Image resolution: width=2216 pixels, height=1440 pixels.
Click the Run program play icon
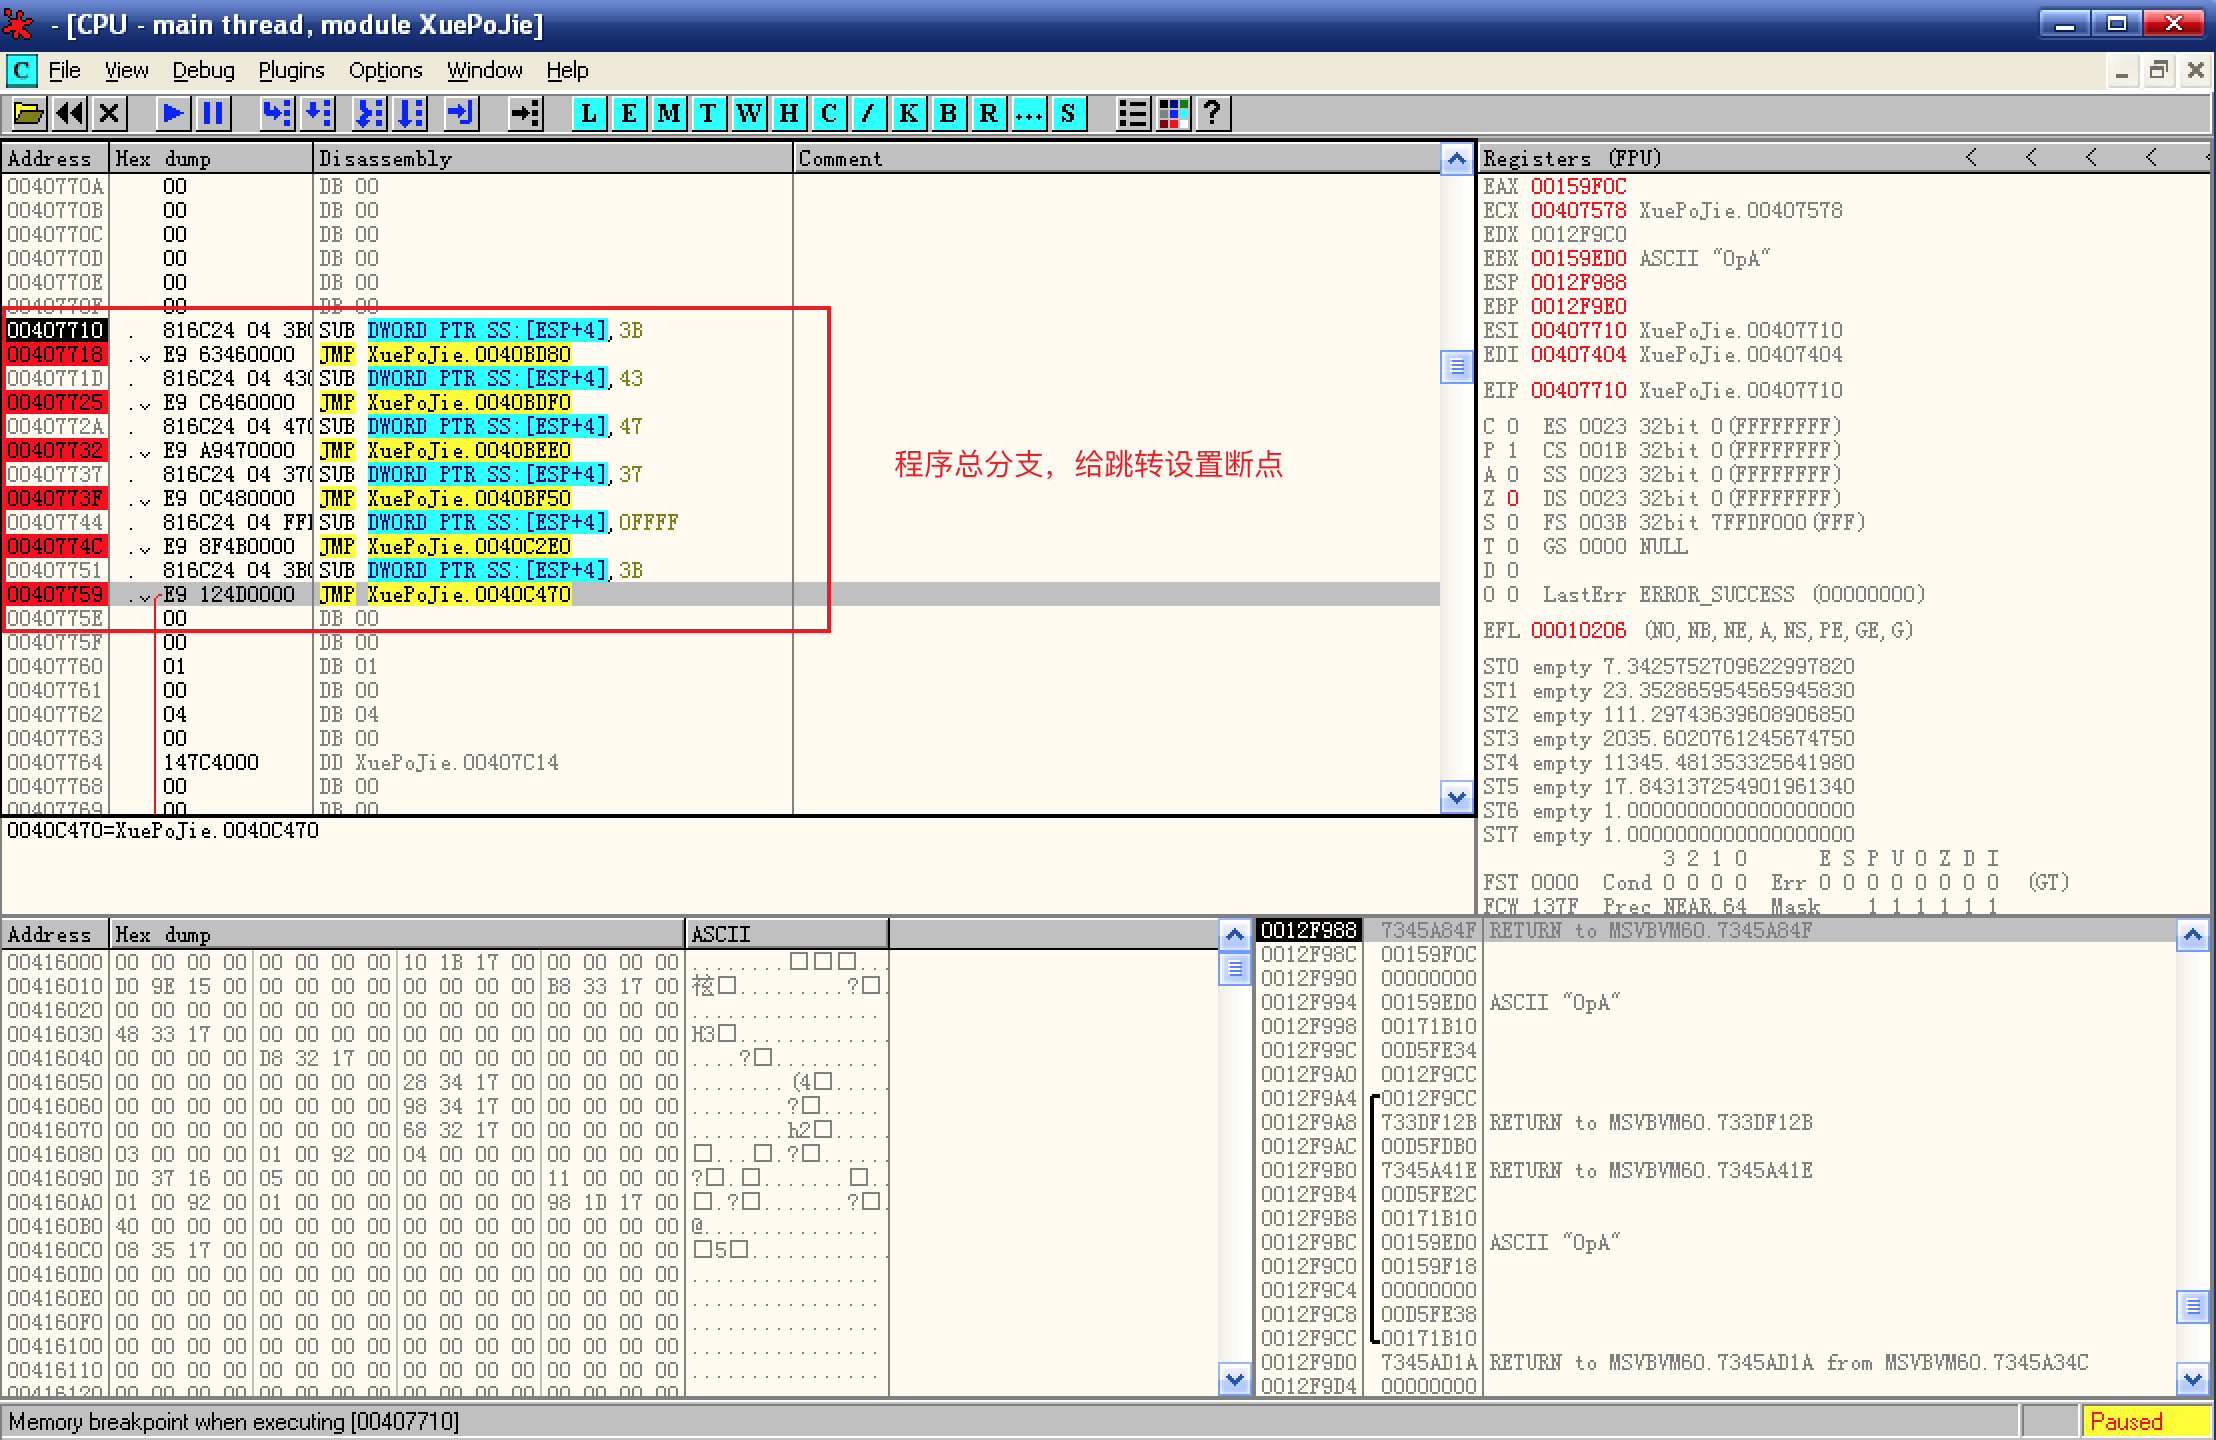pyautogui.click(x=173, y=113)
